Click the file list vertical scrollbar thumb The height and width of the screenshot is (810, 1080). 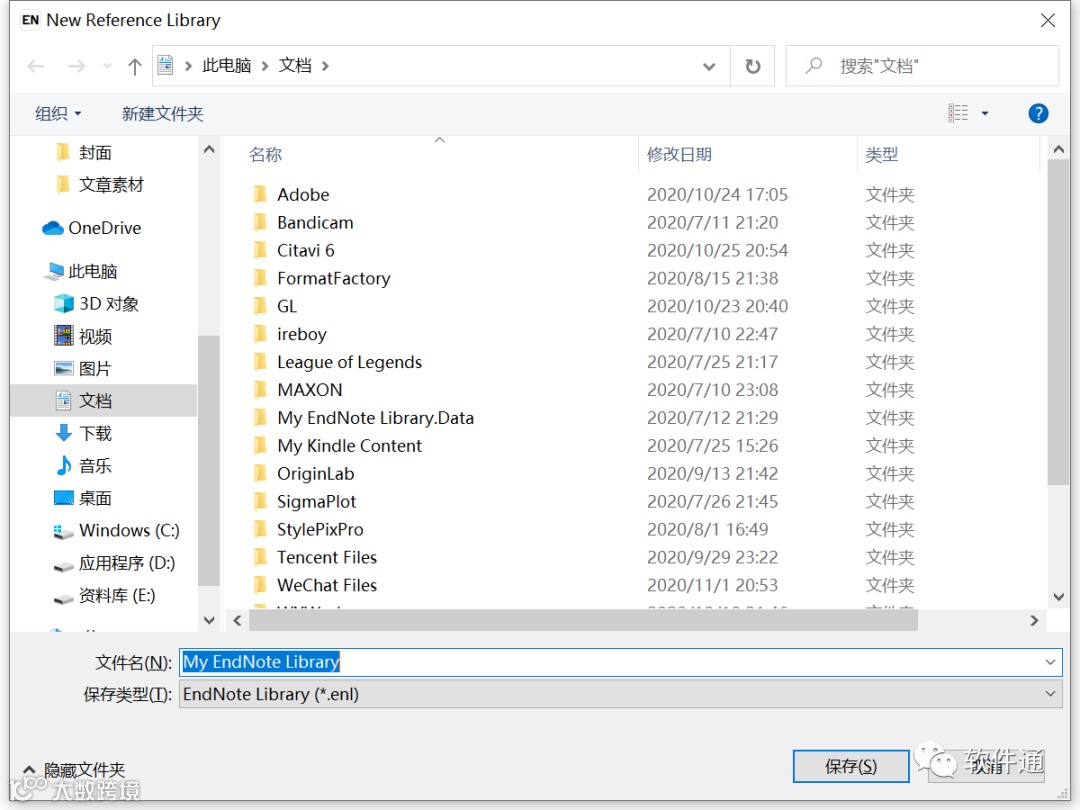[1059, 322]
